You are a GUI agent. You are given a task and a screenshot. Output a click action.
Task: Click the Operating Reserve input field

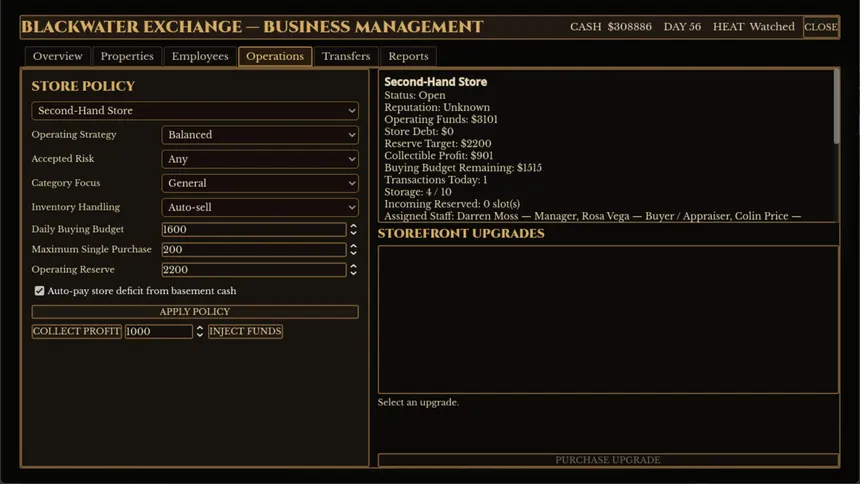[254, 270]
